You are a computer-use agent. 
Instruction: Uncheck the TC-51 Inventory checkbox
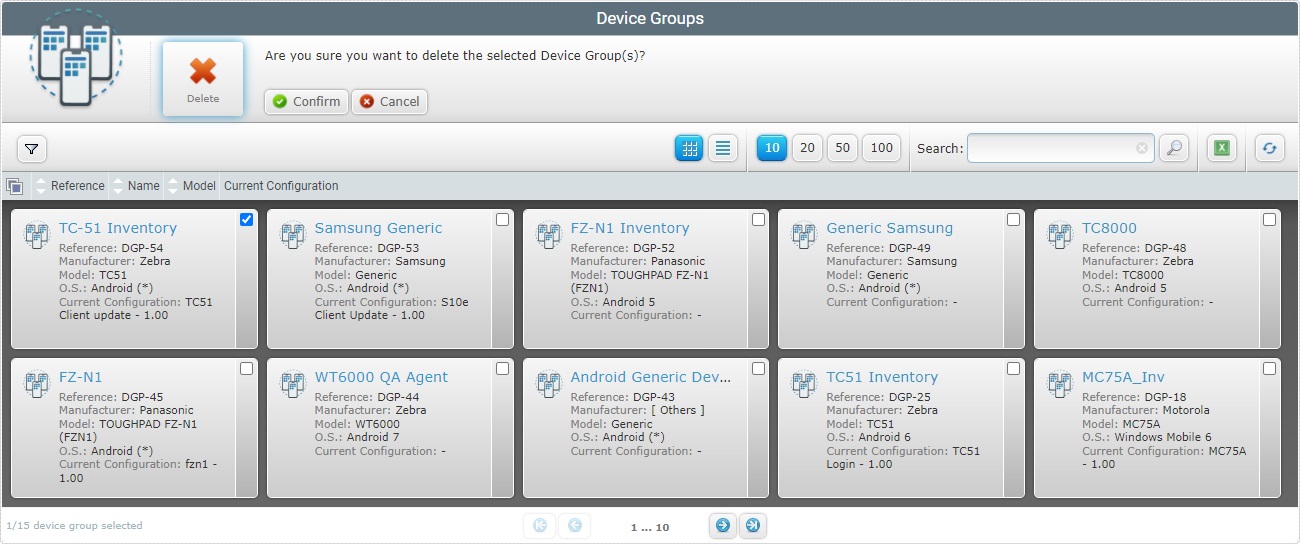click(247, 220)
